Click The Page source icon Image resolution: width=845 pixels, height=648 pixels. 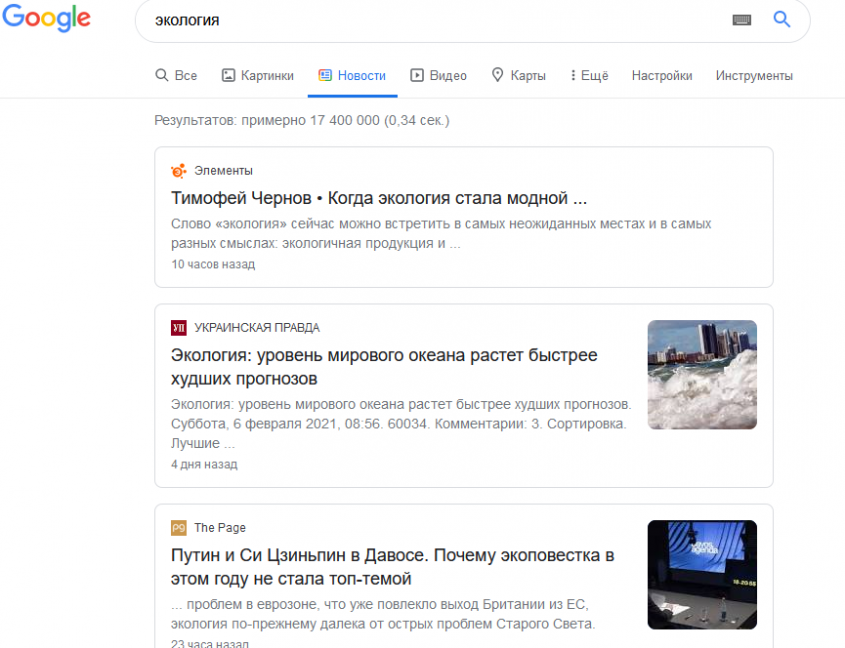click(179, 528)
